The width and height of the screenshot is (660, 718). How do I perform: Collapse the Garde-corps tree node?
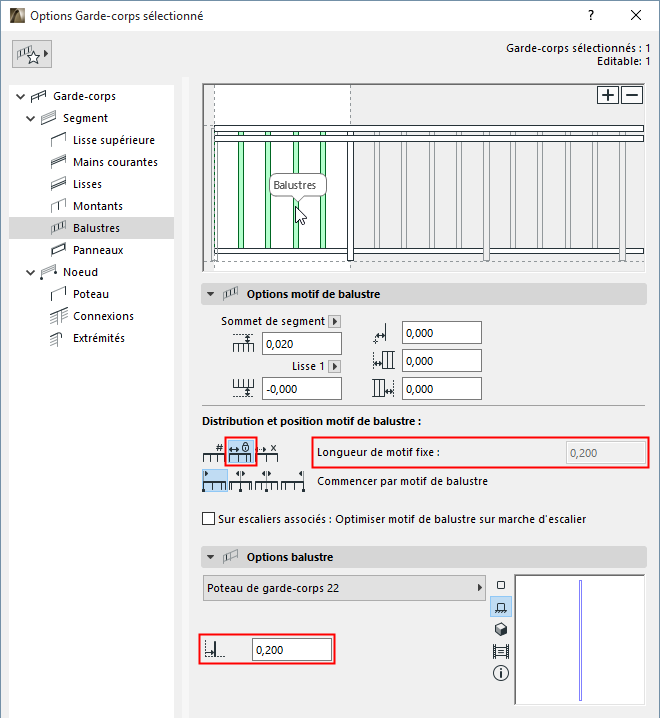click(x=20, y=96)
